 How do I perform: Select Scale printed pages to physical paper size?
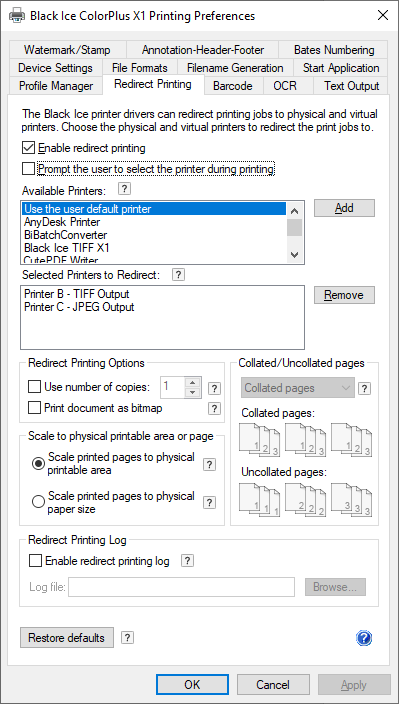39,502
